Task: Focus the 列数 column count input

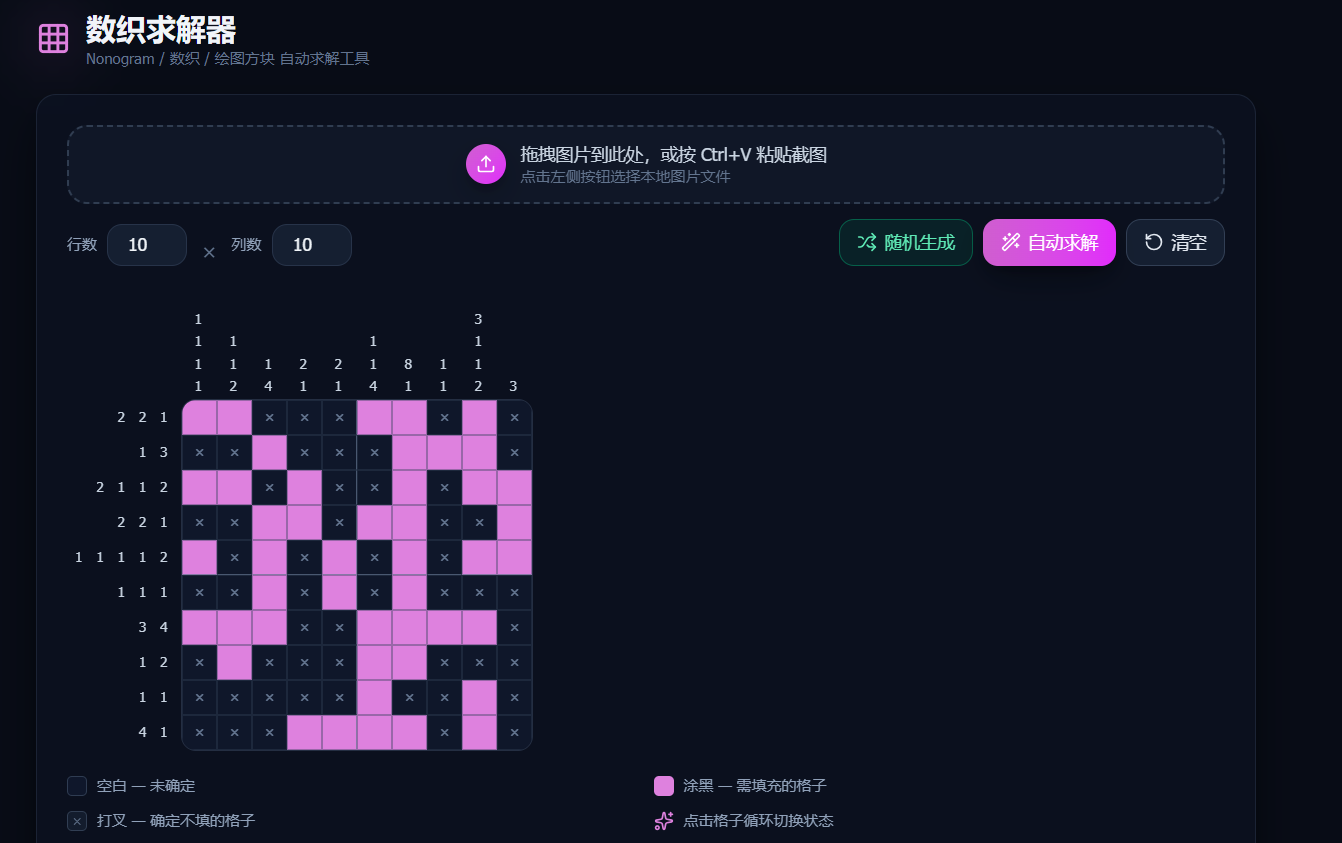Action: pos(312,245)
